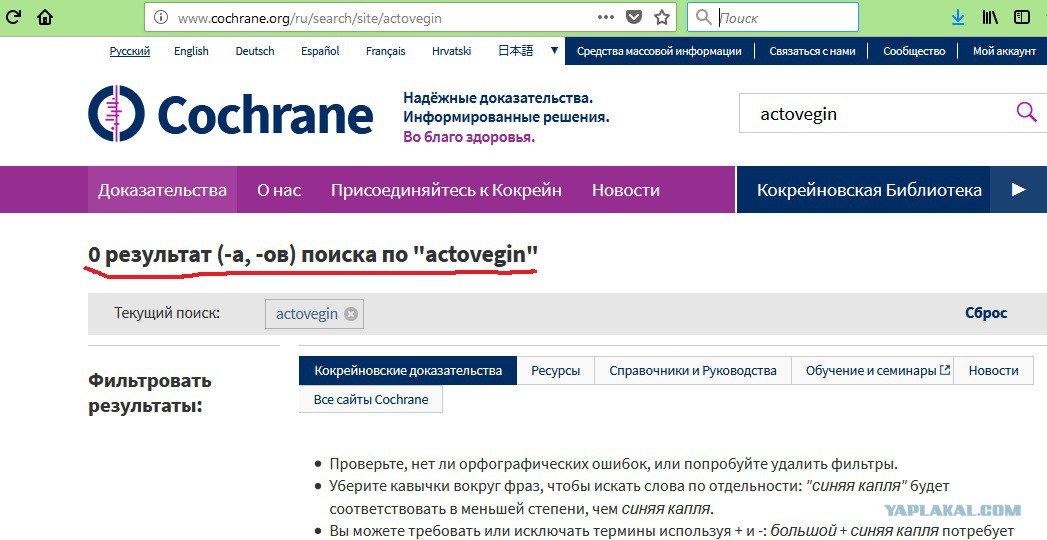1047x540 pixels.
Task: Click the Текущий поиск label
Action: coord(167,312)
